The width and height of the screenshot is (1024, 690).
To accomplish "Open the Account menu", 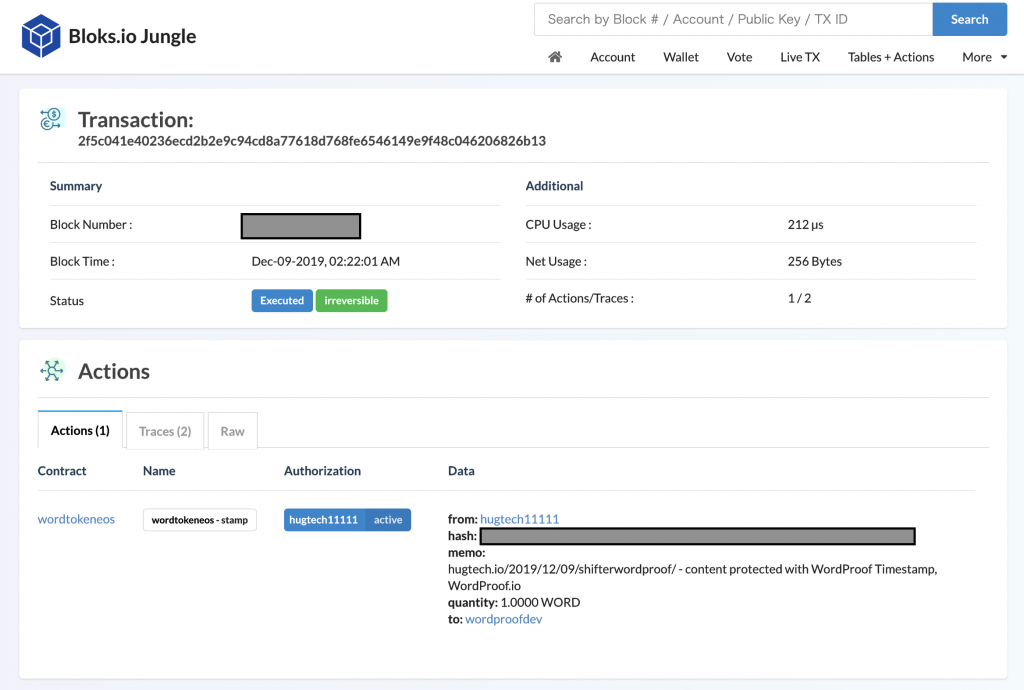I will tap(613, 57).
